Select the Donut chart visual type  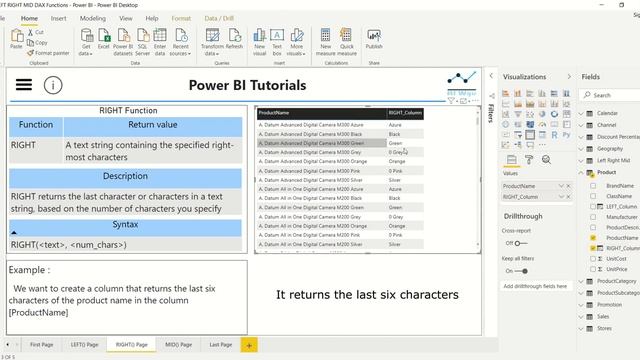pos(554,114)
